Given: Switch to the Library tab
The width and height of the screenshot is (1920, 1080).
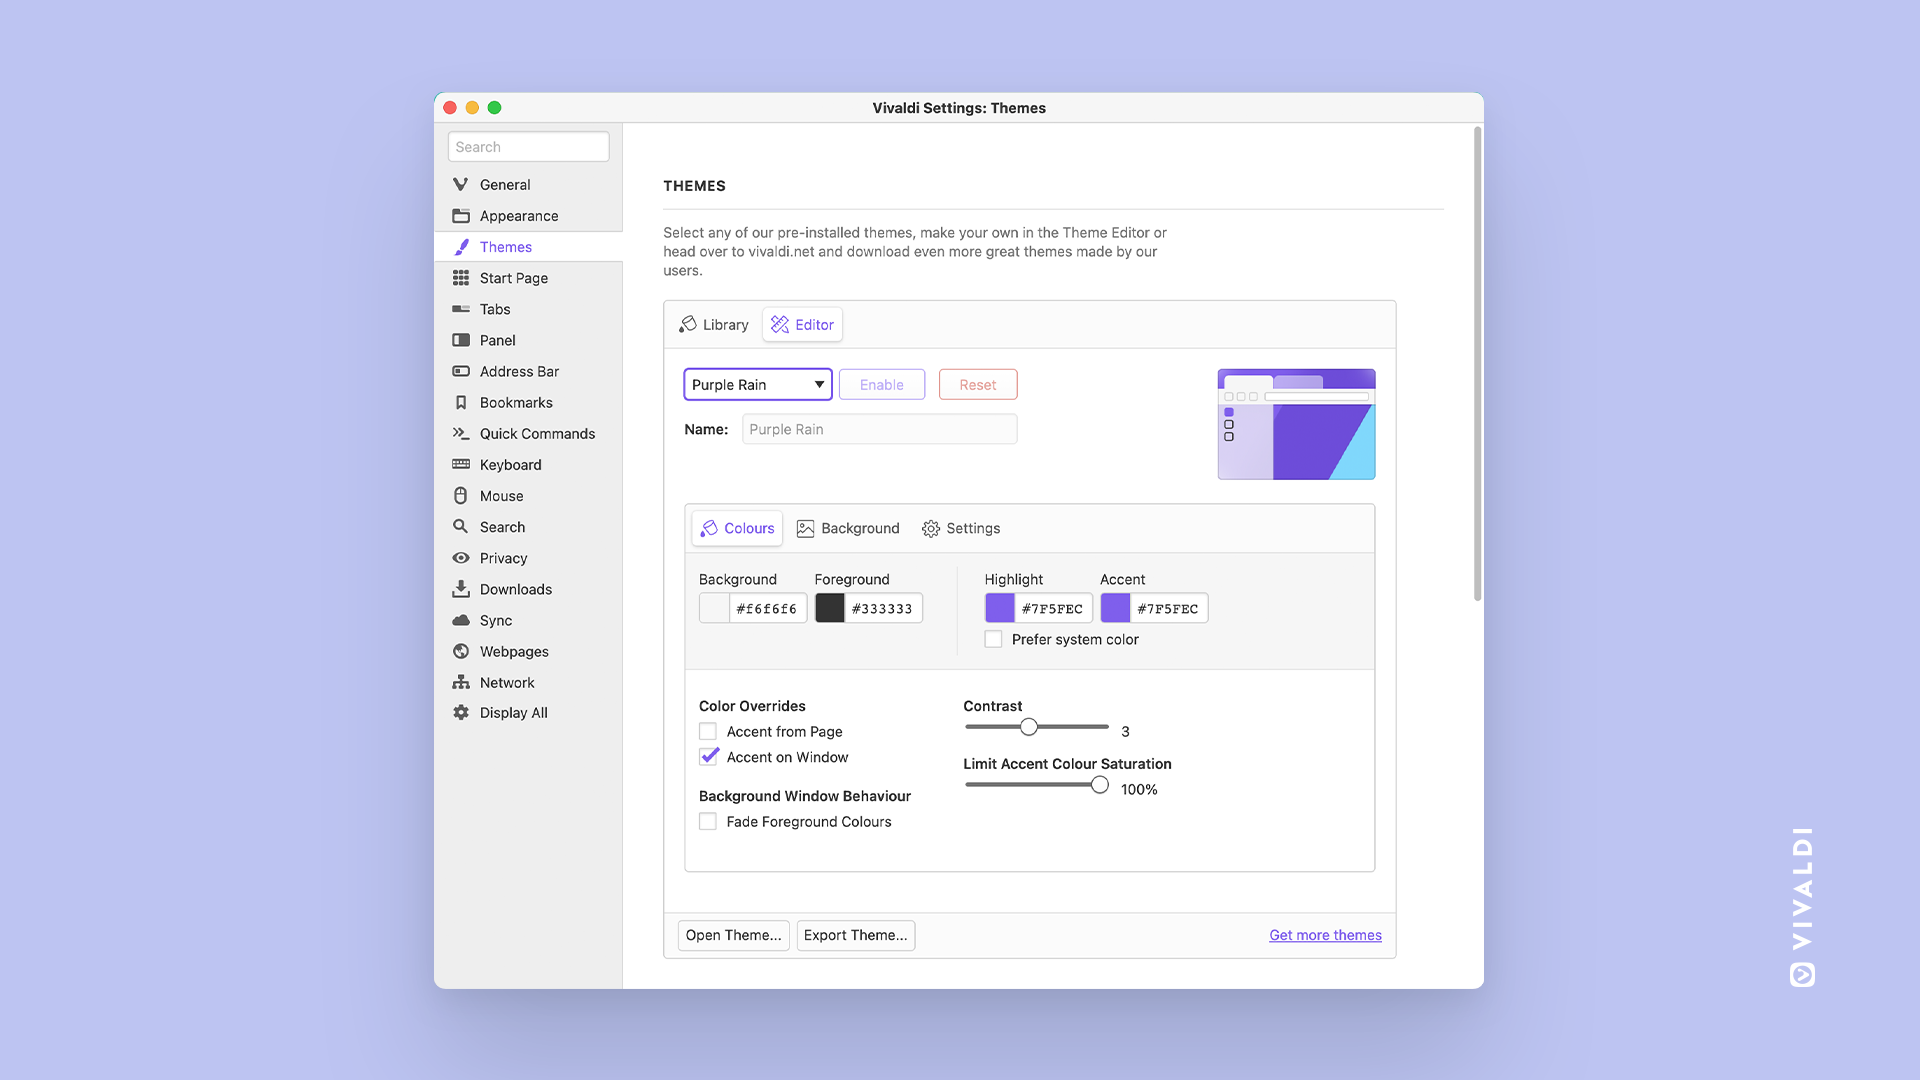Looking at the screenshot, I should [x=713, y=324].
